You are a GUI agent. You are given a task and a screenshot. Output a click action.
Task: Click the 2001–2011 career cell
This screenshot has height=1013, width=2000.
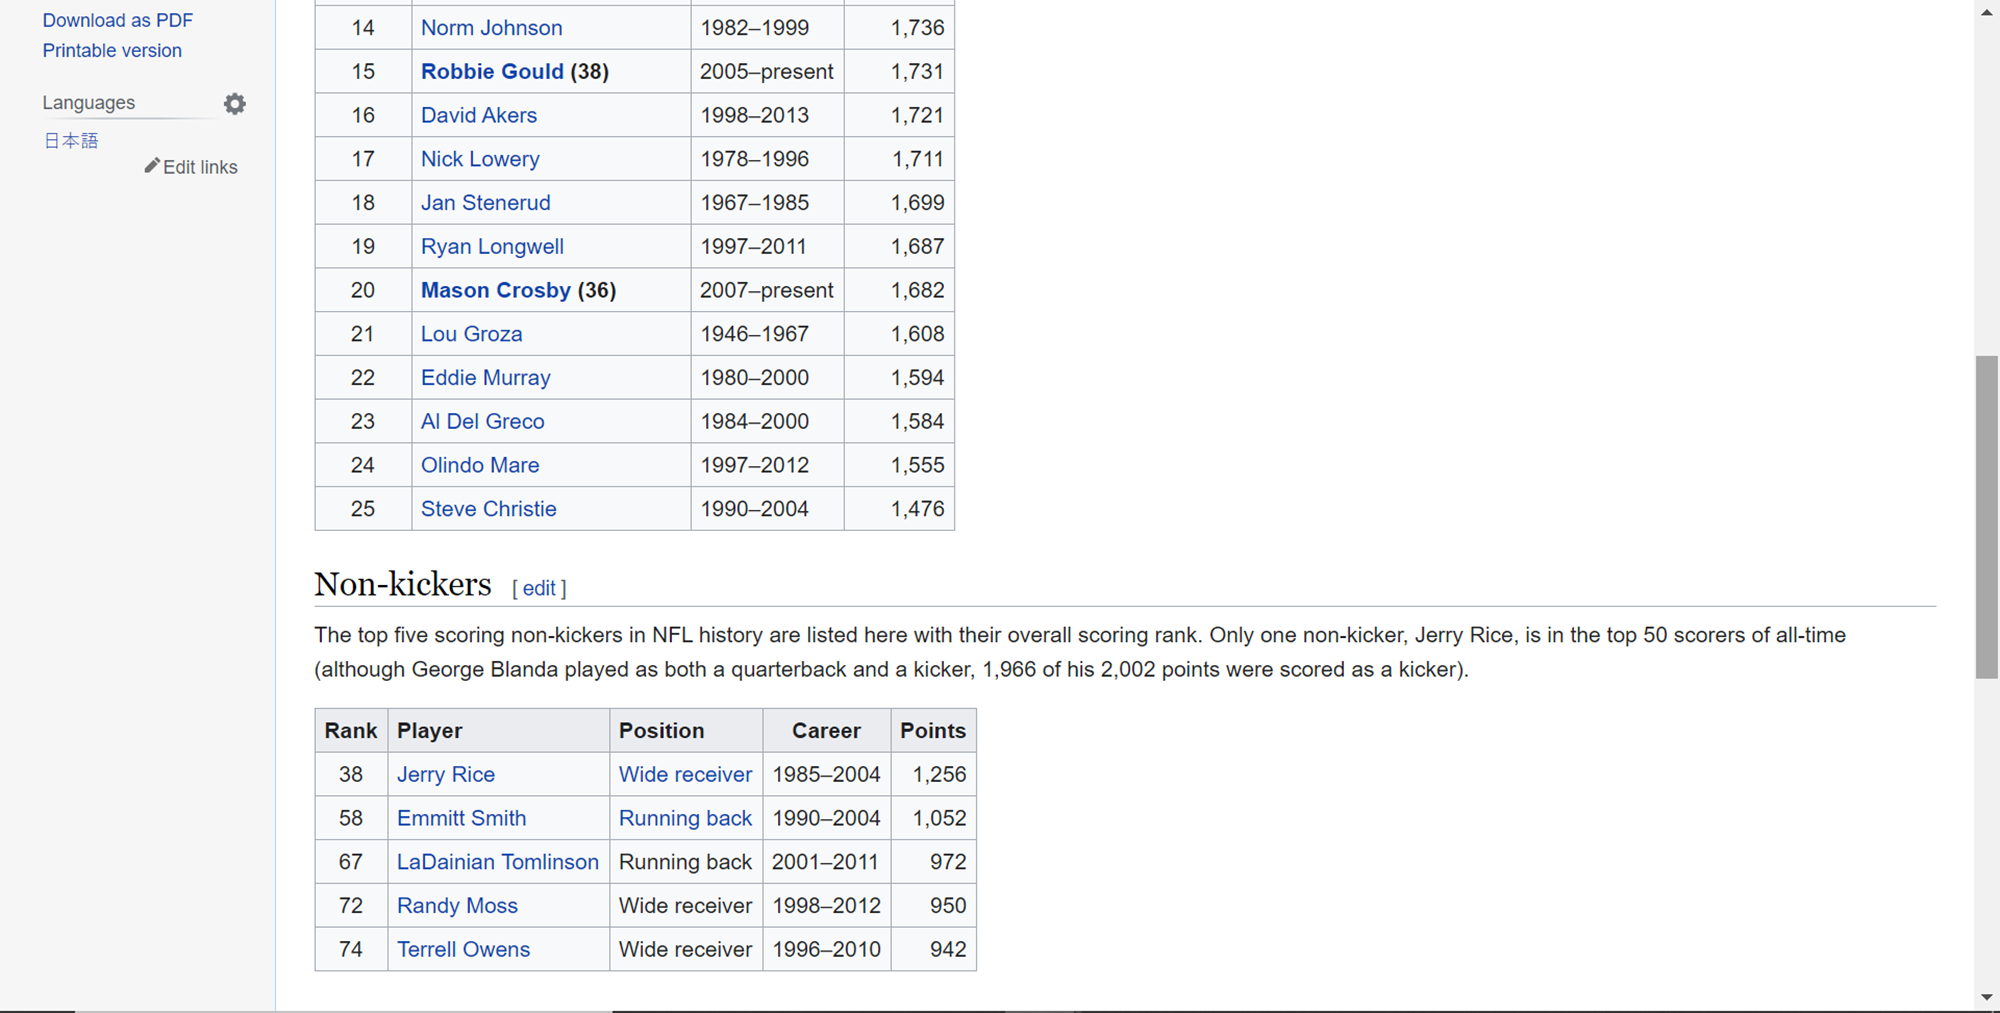[827, 862]
